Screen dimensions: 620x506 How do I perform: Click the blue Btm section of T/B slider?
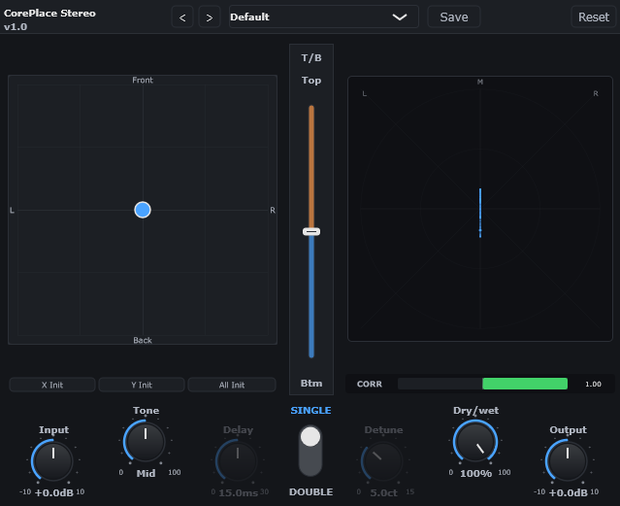tap(312, 296)
